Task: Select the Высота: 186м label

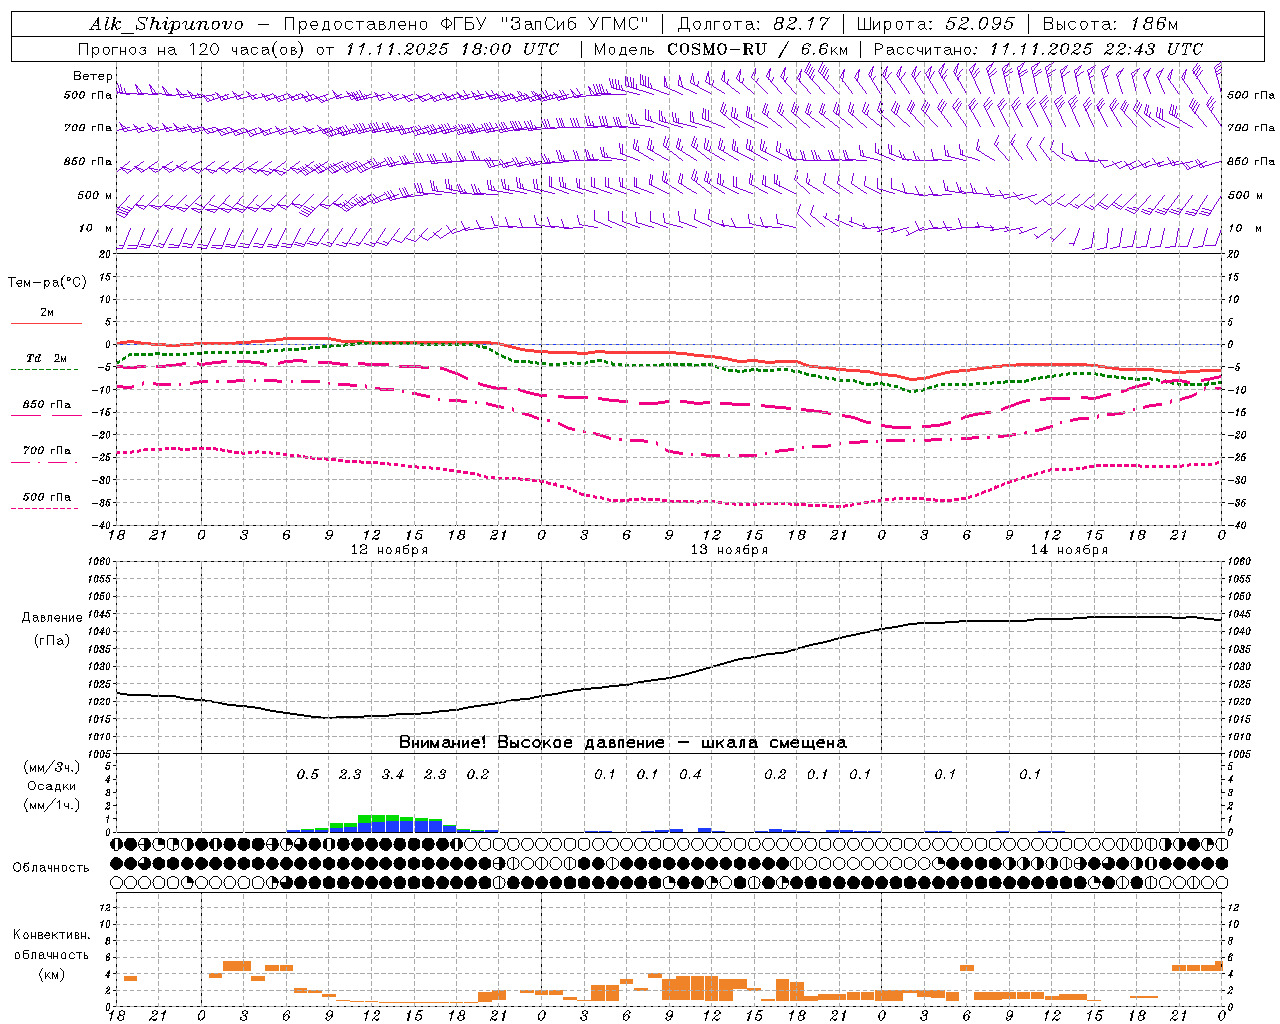Action: [x=1110, y=24]
